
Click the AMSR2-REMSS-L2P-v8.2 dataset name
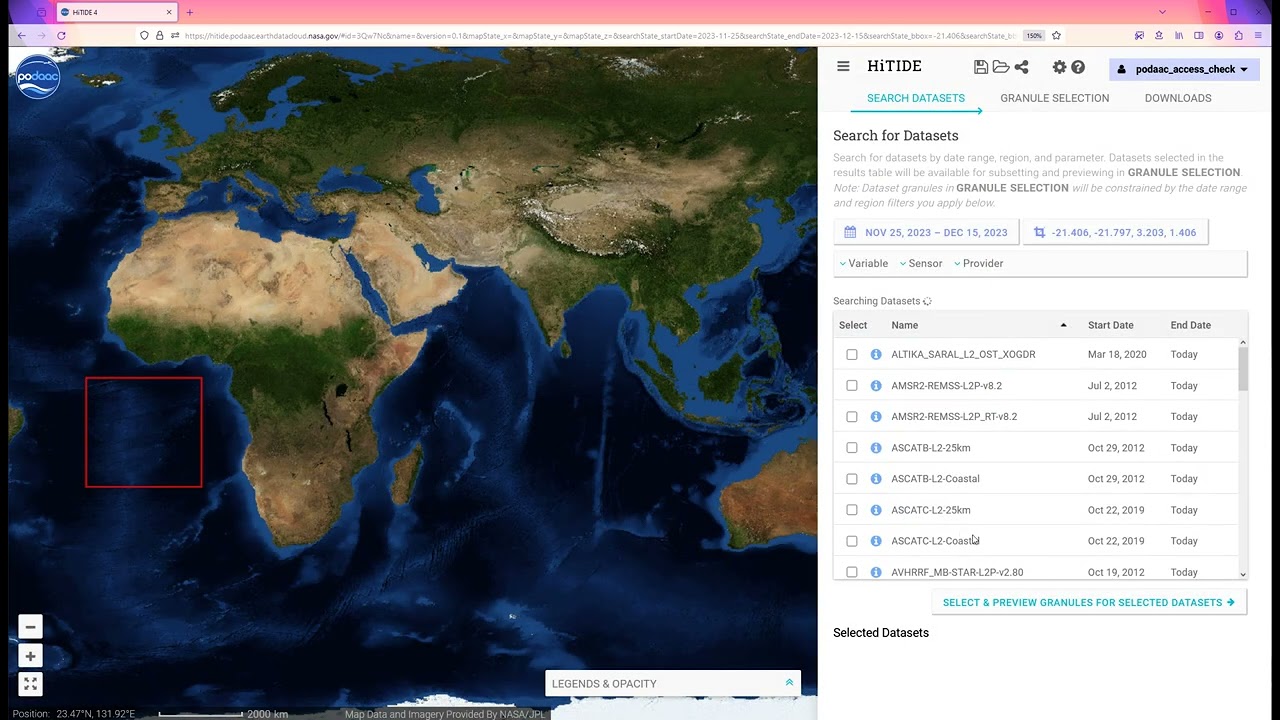(946, 385)
